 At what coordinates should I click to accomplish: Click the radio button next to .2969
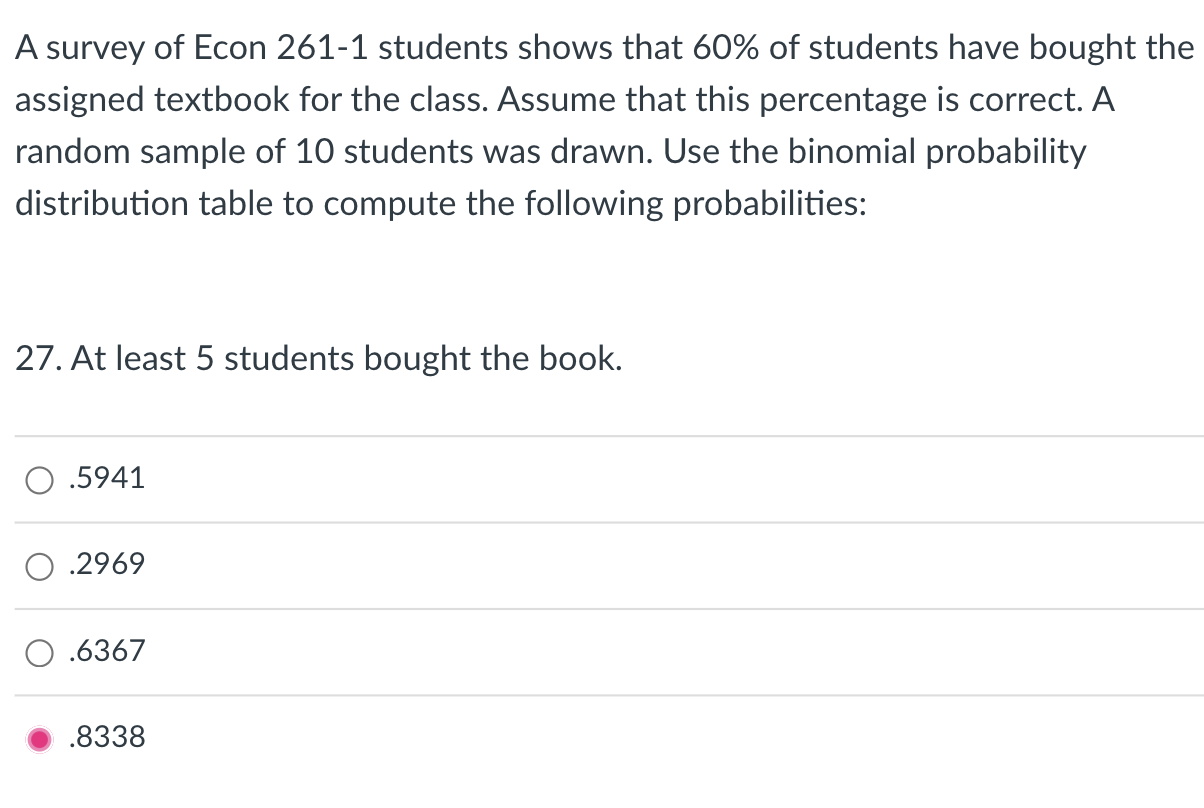click(x=38, y=567)
